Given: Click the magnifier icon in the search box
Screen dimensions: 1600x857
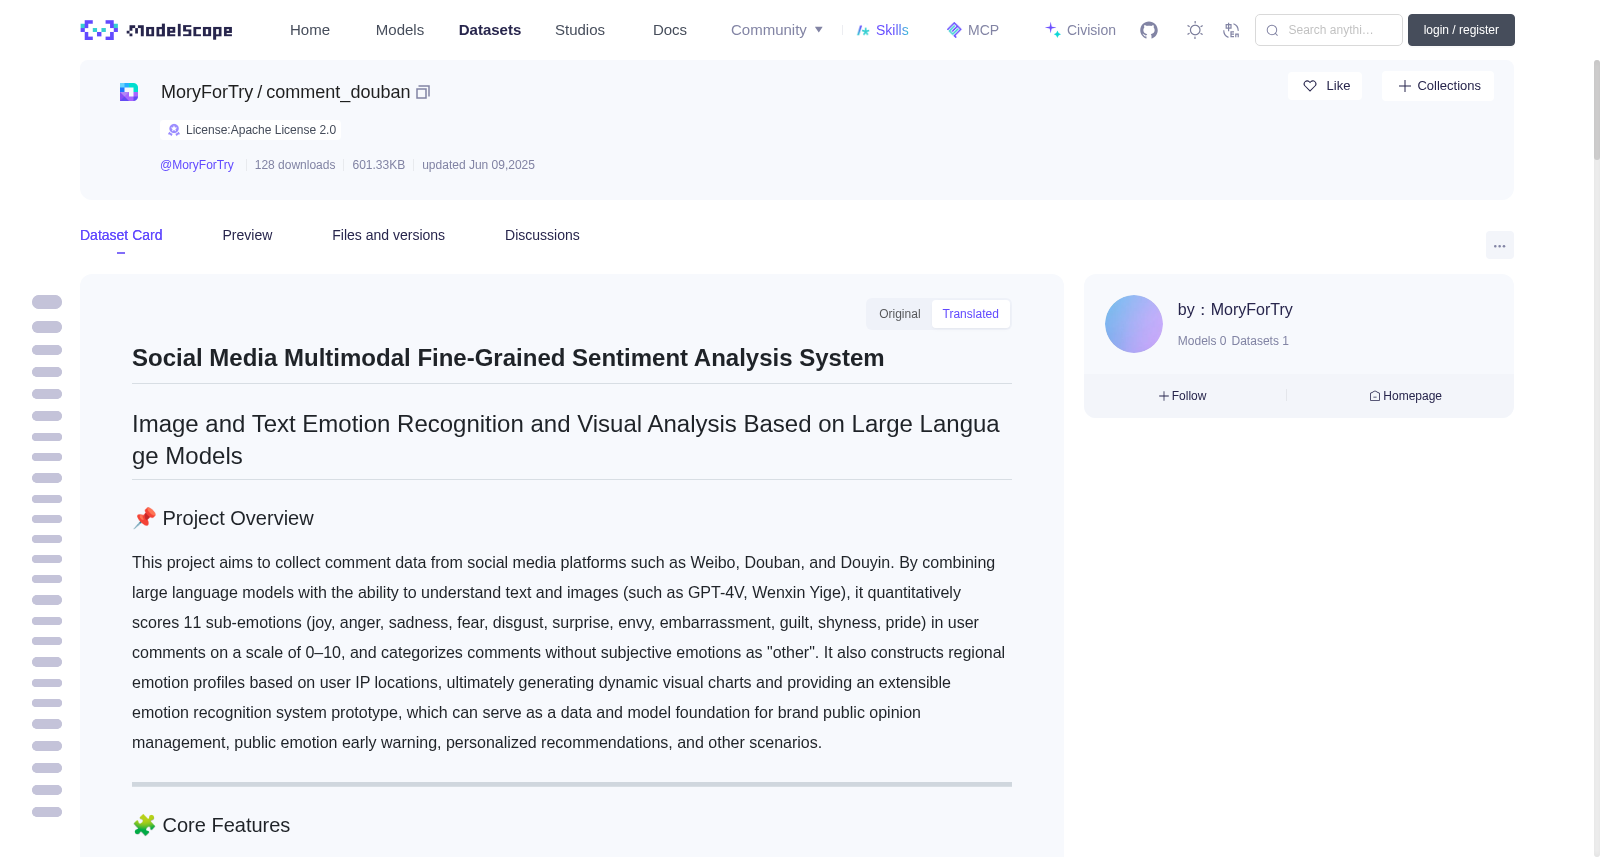Looking at the screenshot, I should tap(1272, 30).
